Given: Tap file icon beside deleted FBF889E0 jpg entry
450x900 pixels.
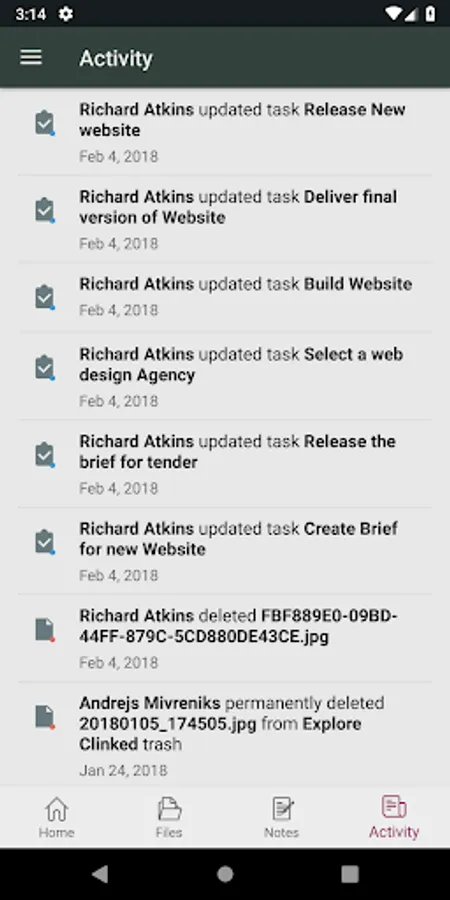Looking at the screenshot, I should pyautogui.click(x=45, y=630).
